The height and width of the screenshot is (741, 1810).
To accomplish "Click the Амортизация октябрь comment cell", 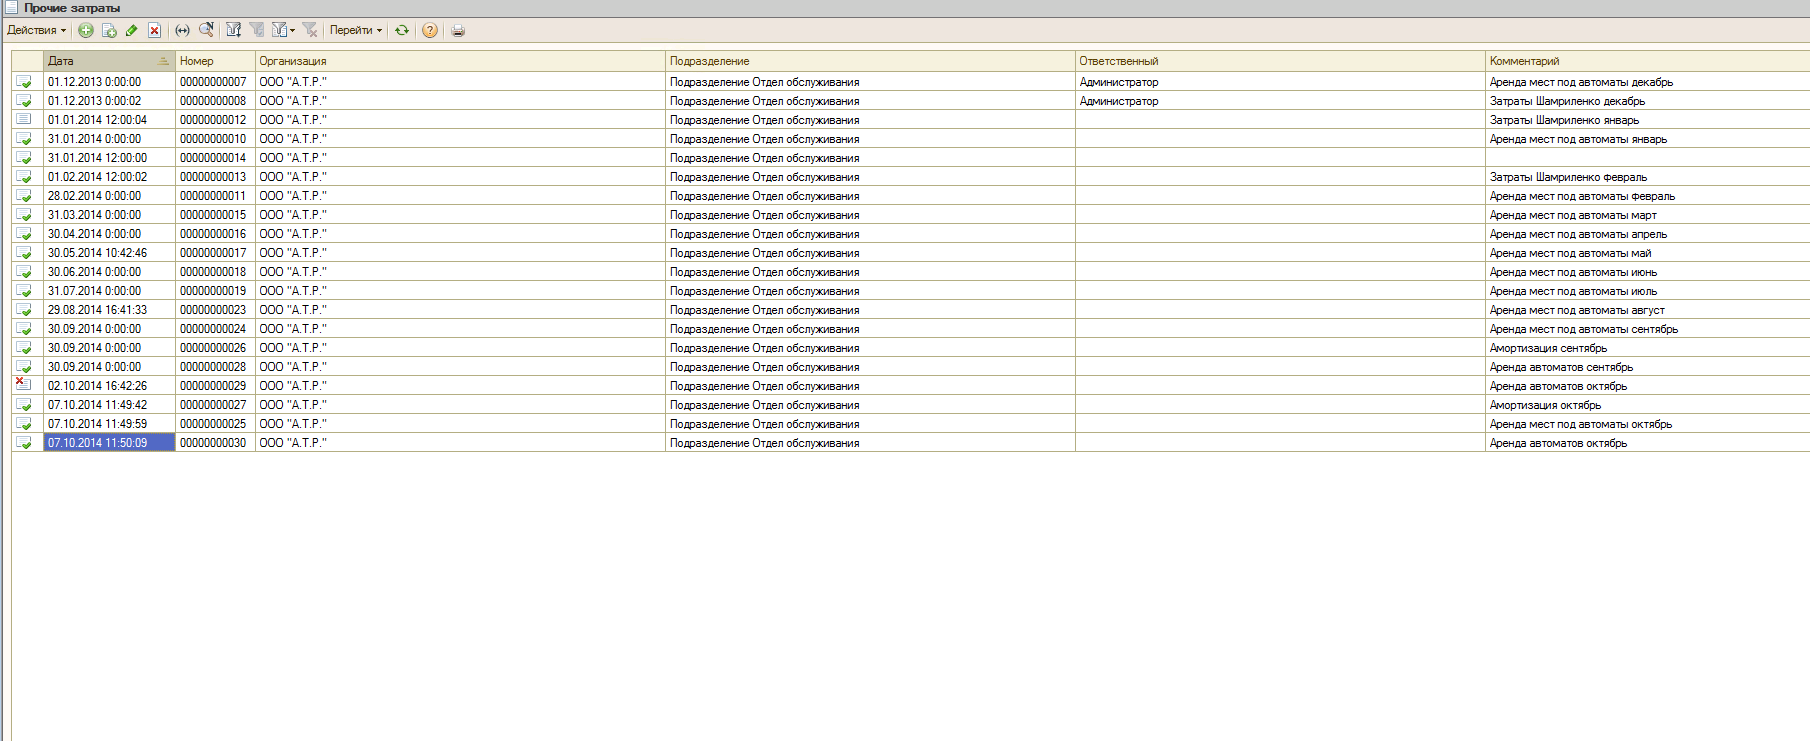I will [x=1545, y=405].
